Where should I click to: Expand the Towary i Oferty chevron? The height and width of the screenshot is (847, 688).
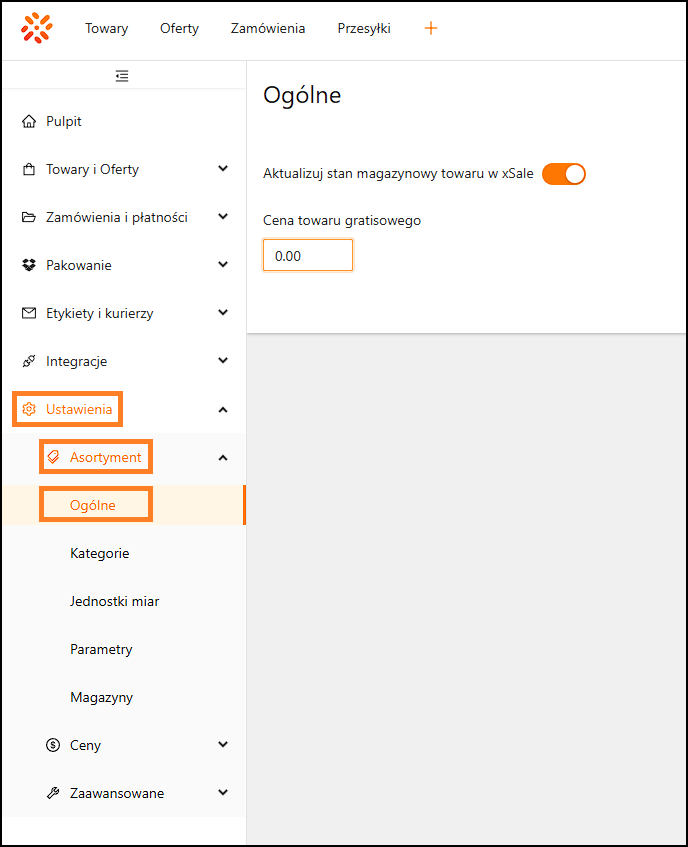click(x=223, y=169)
